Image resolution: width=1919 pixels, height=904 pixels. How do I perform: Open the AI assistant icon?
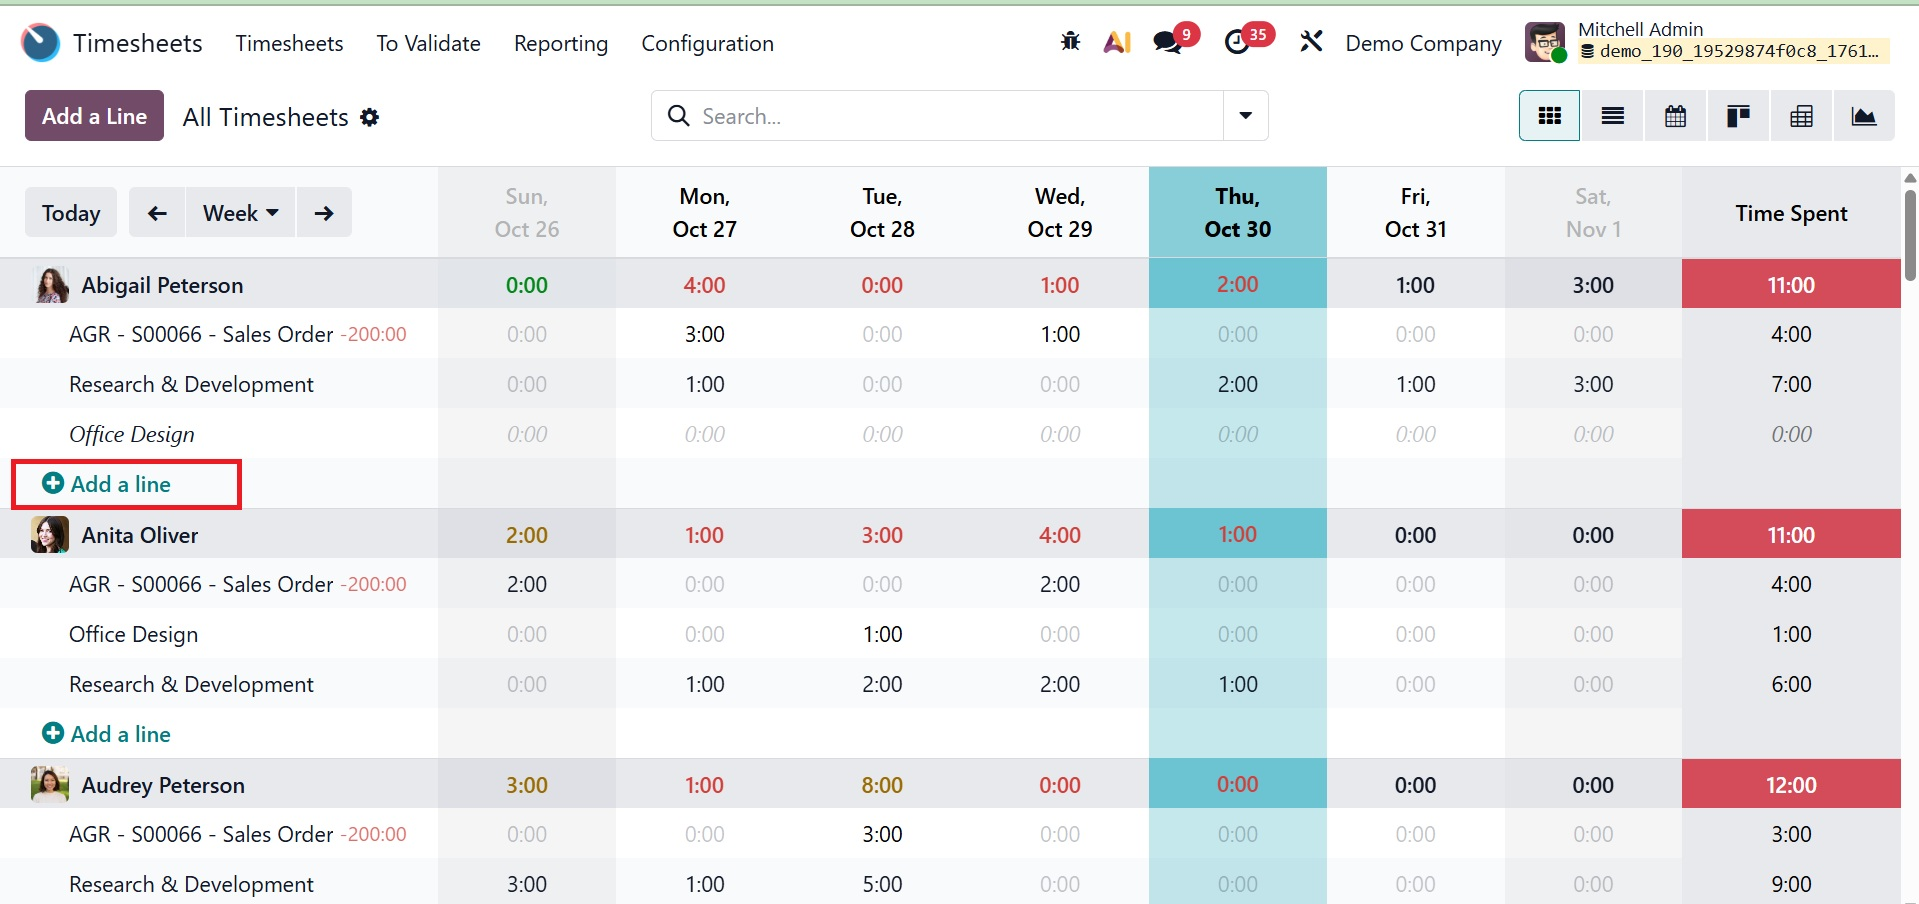[1117, 42]
